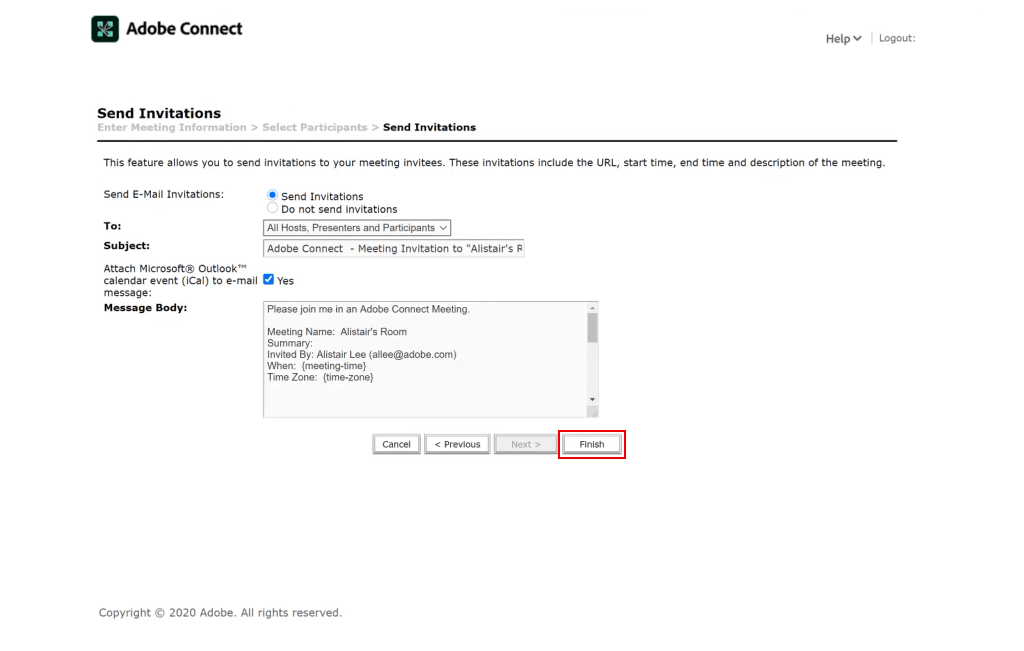1024x651 pixels.
Task: Click the Message Body scrollbar thumb
Action: point(592,328)
